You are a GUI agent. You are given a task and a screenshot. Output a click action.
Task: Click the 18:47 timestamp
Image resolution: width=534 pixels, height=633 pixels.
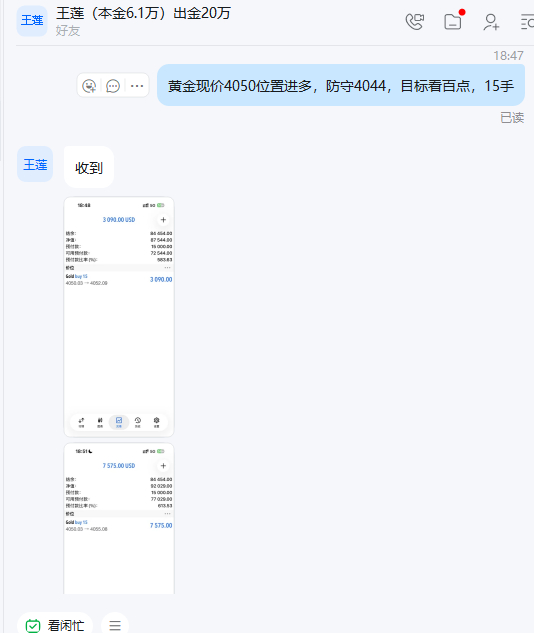click(508, 55)
